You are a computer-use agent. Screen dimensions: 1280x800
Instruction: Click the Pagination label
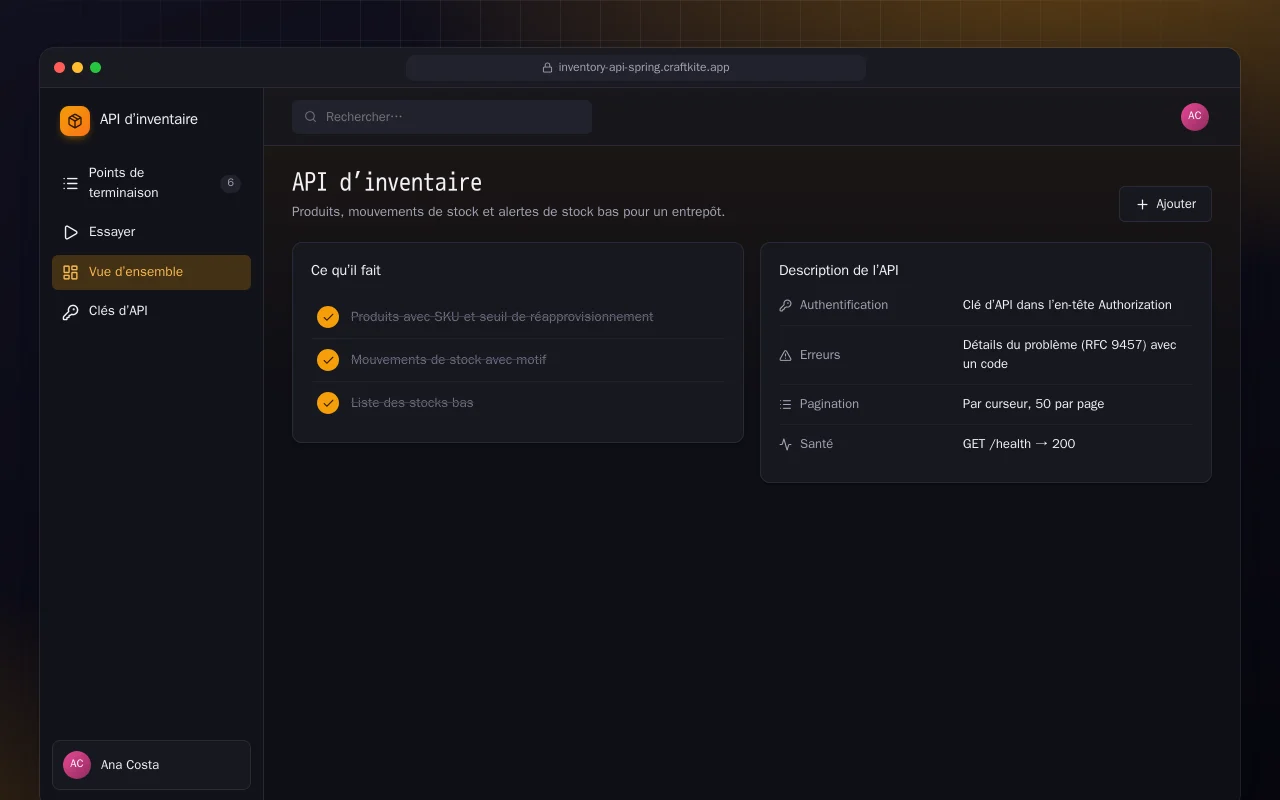(829, 404)
